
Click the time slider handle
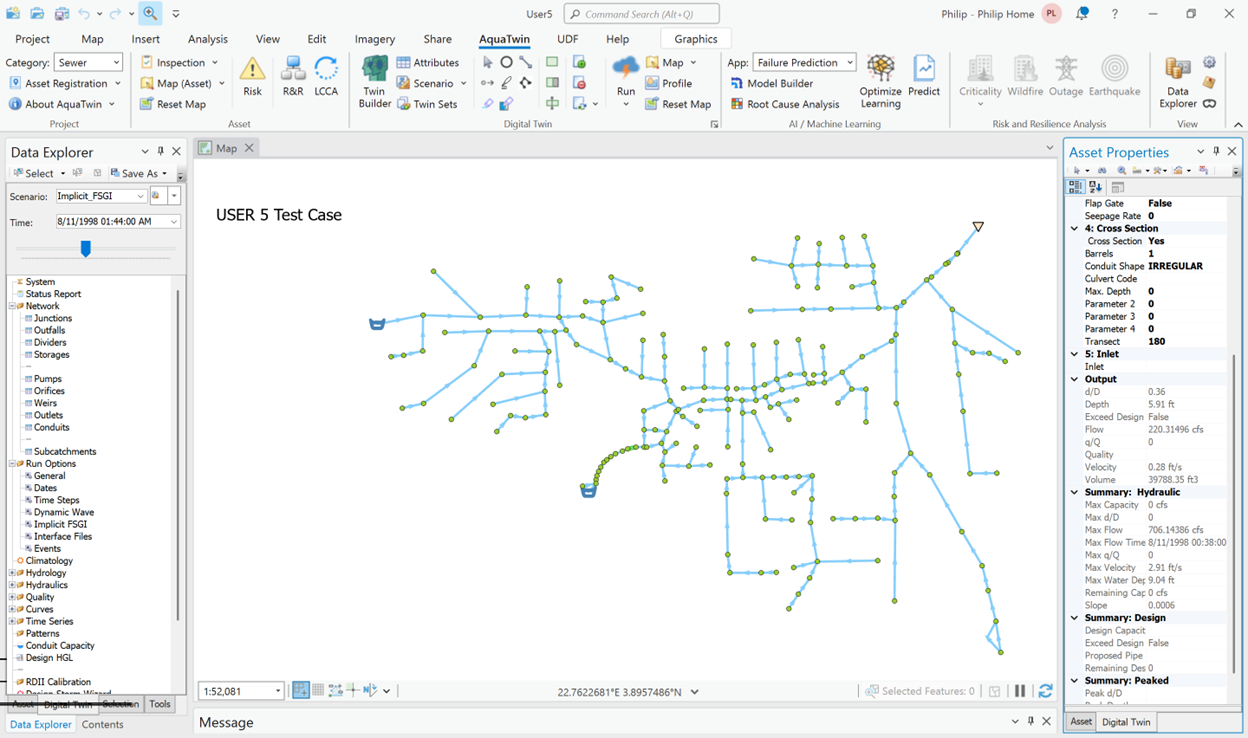pos(86,248)
